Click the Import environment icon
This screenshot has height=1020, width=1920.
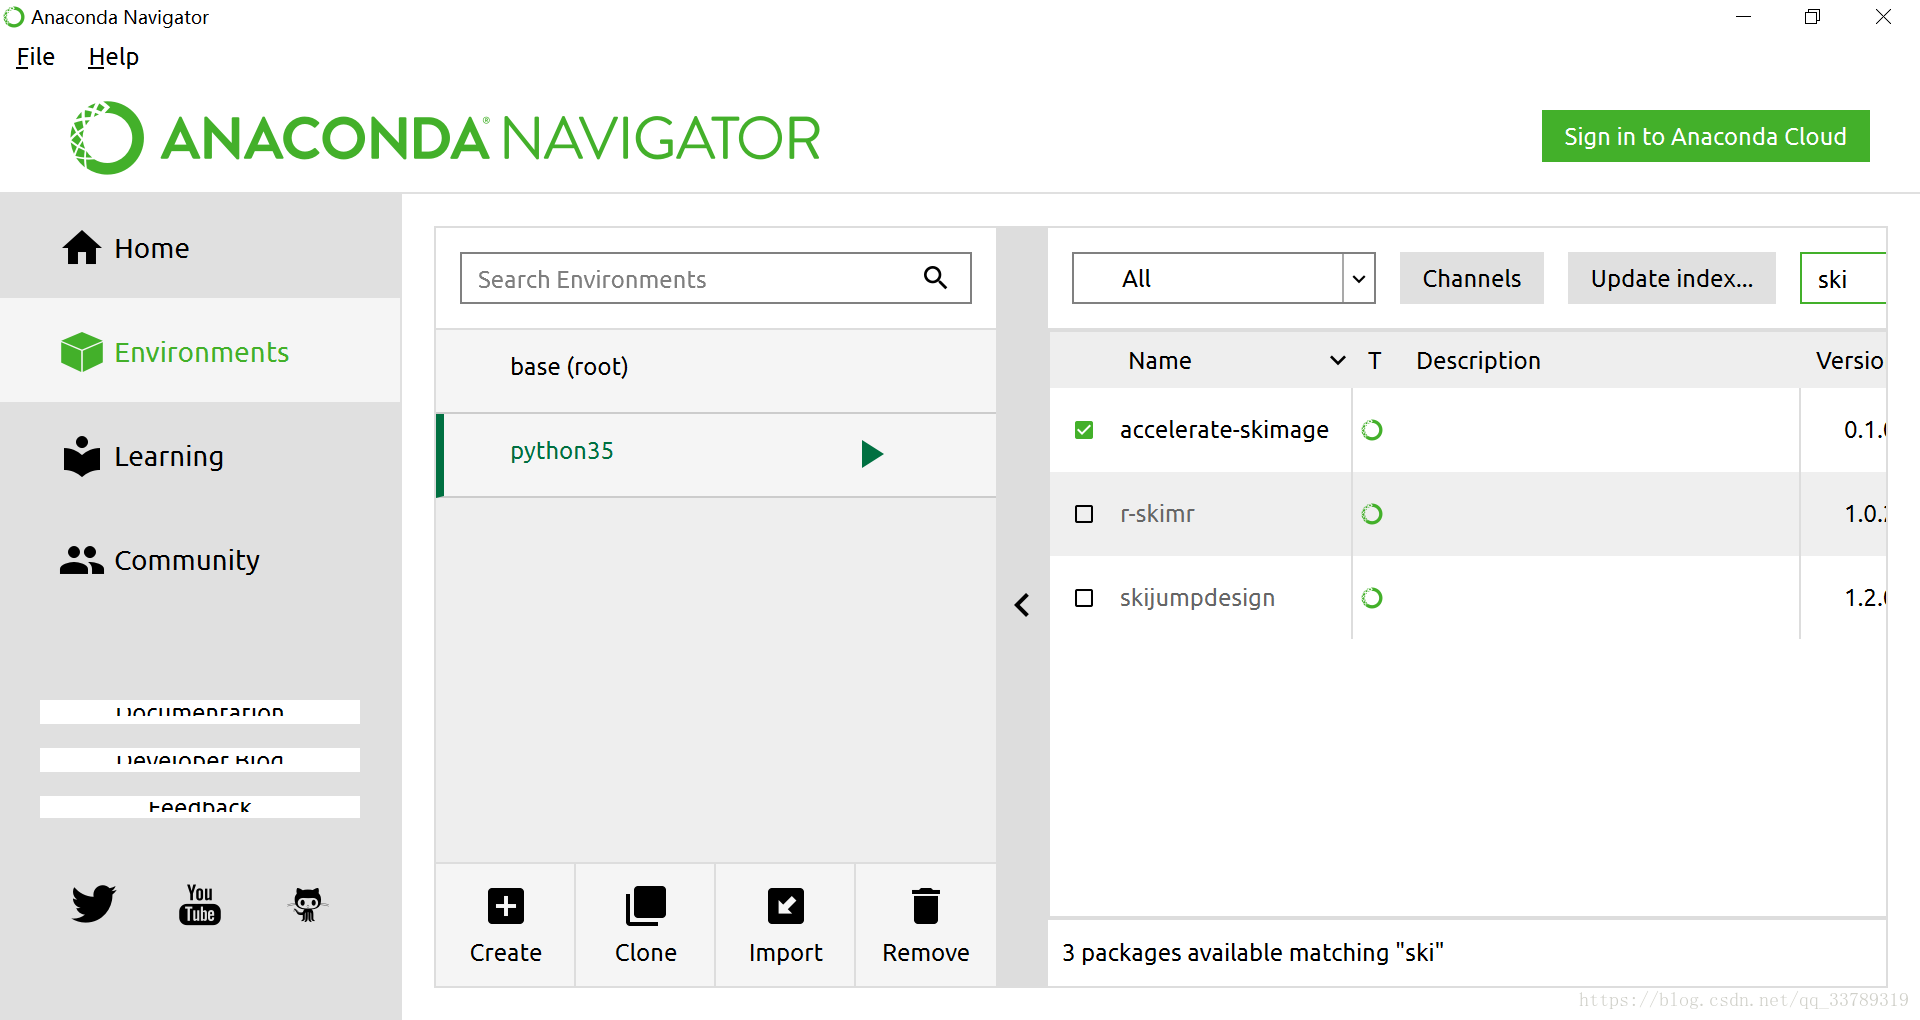(786, 906)
